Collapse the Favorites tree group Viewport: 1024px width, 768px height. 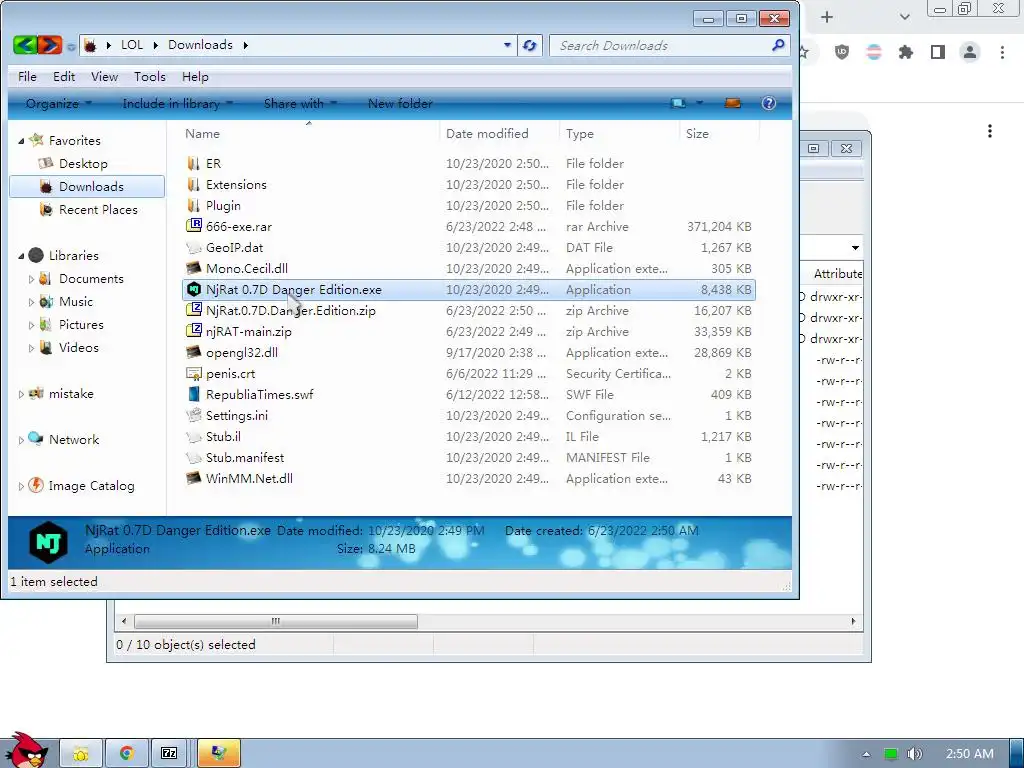point(21,141)
